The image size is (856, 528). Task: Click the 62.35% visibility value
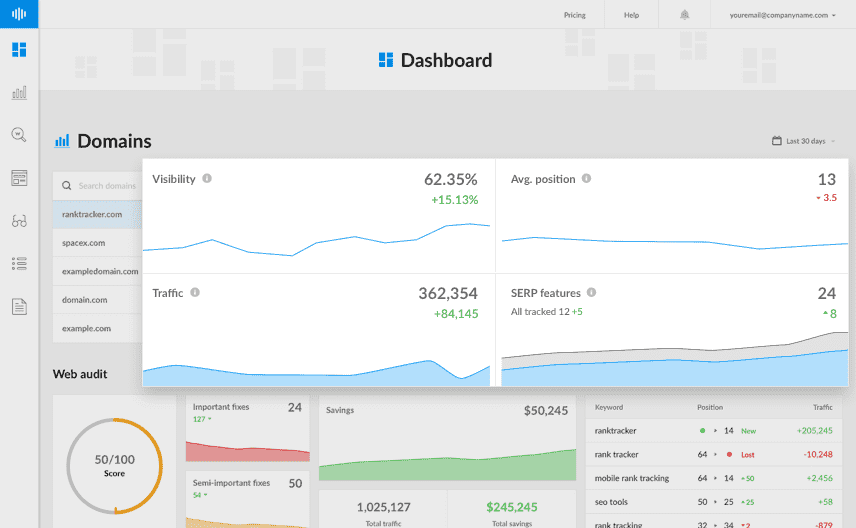pos(450,179)
